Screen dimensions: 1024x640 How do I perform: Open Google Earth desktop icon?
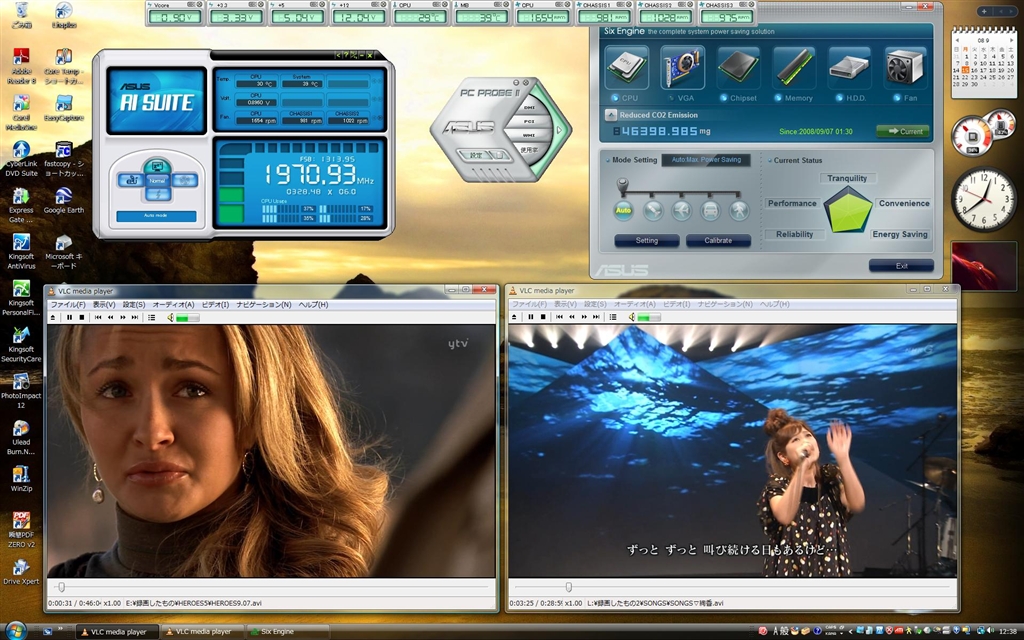tap(63, 200)
